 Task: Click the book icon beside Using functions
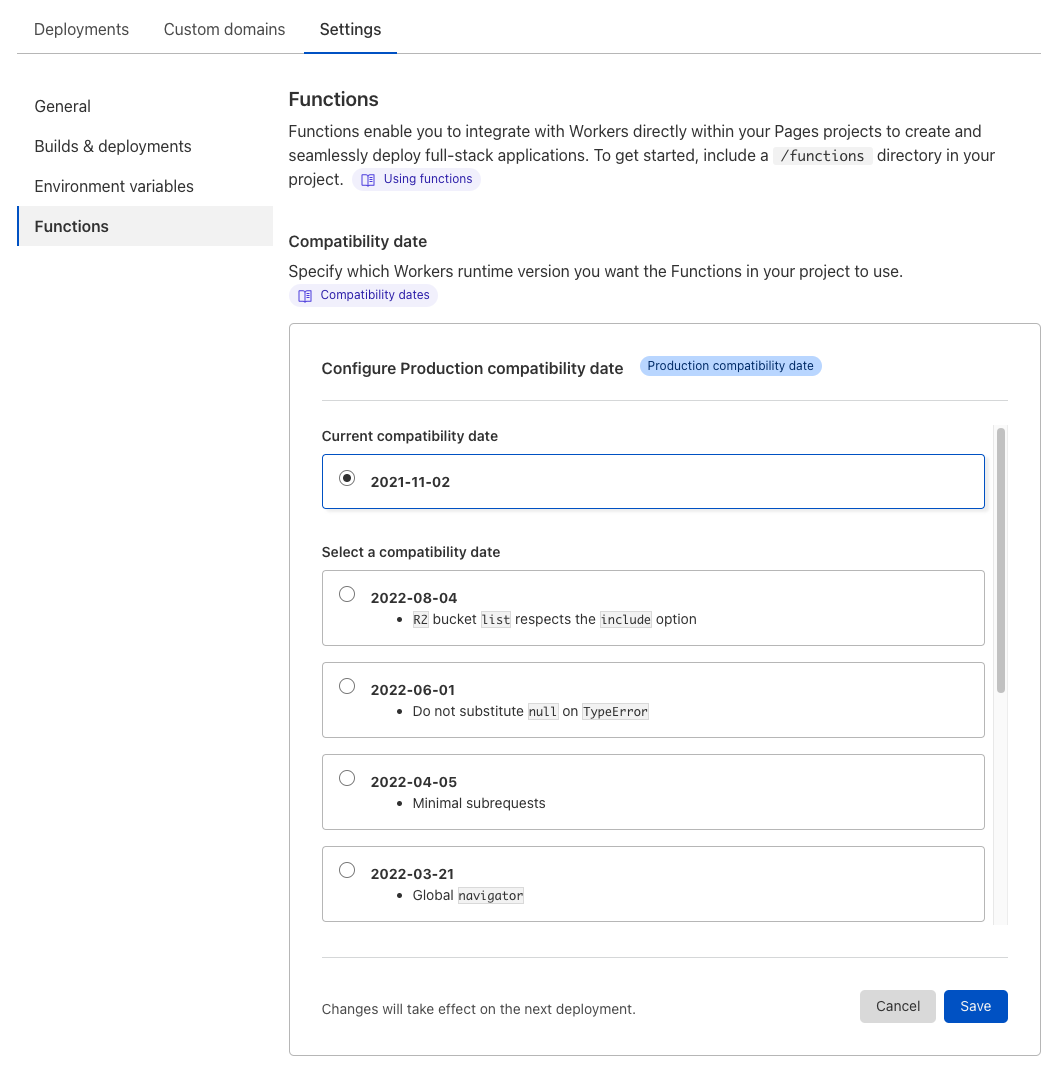(x=368, y=180)
